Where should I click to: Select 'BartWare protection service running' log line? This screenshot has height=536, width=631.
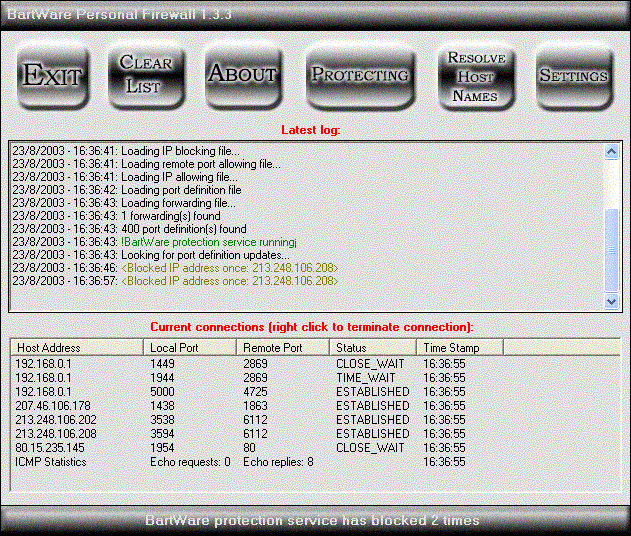pos(155,242)
